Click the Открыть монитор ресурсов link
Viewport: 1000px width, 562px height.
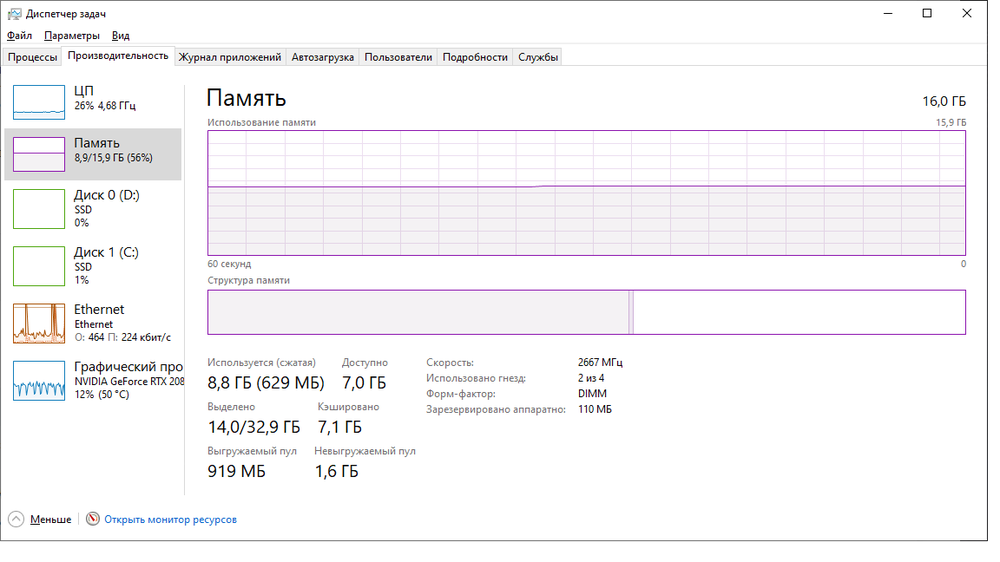click(170, 520)
